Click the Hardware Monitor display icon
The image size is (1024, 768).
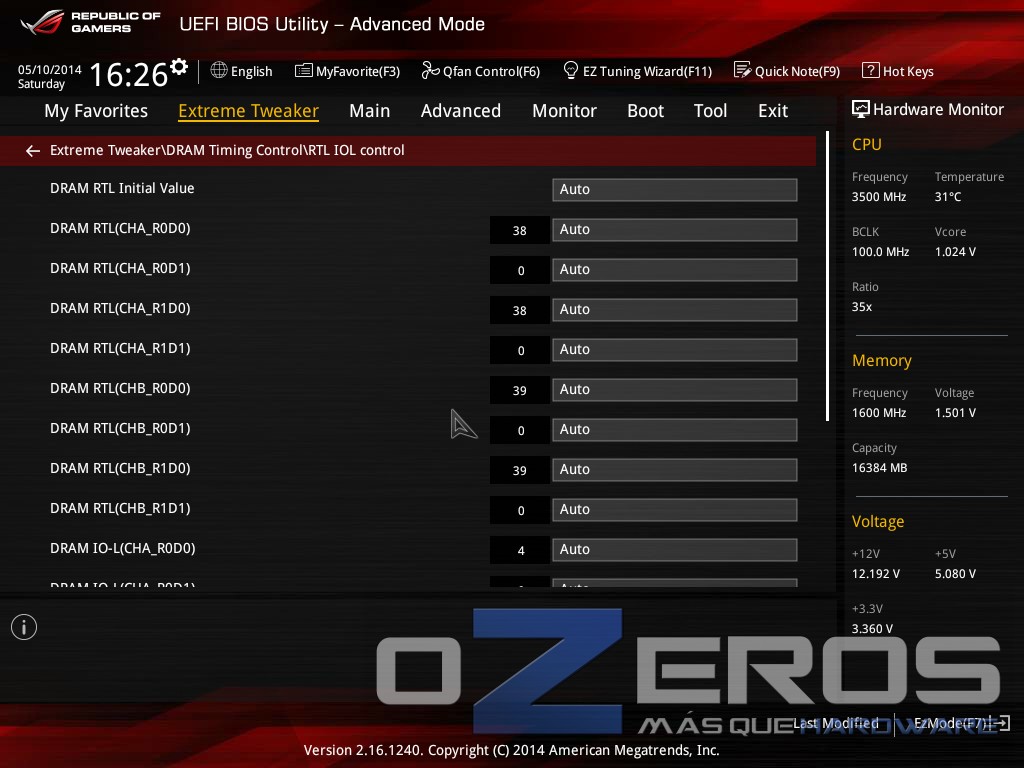[x=861, y=110]
